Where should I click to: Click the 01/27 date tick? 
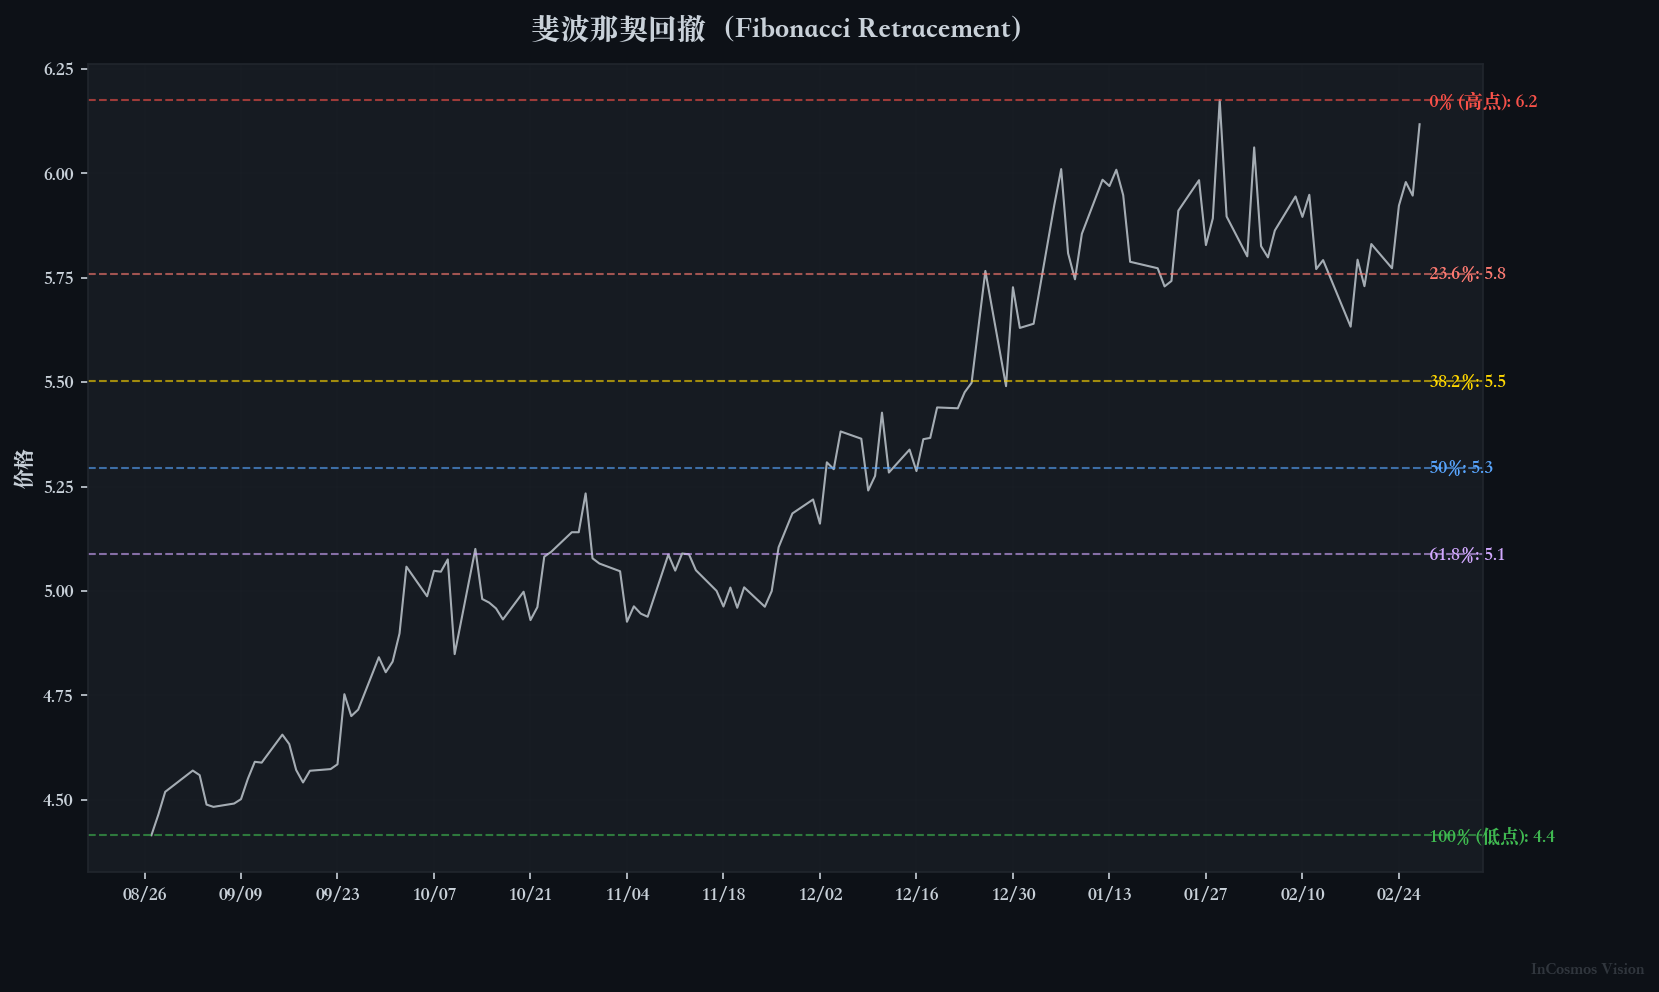(1206, 894)
